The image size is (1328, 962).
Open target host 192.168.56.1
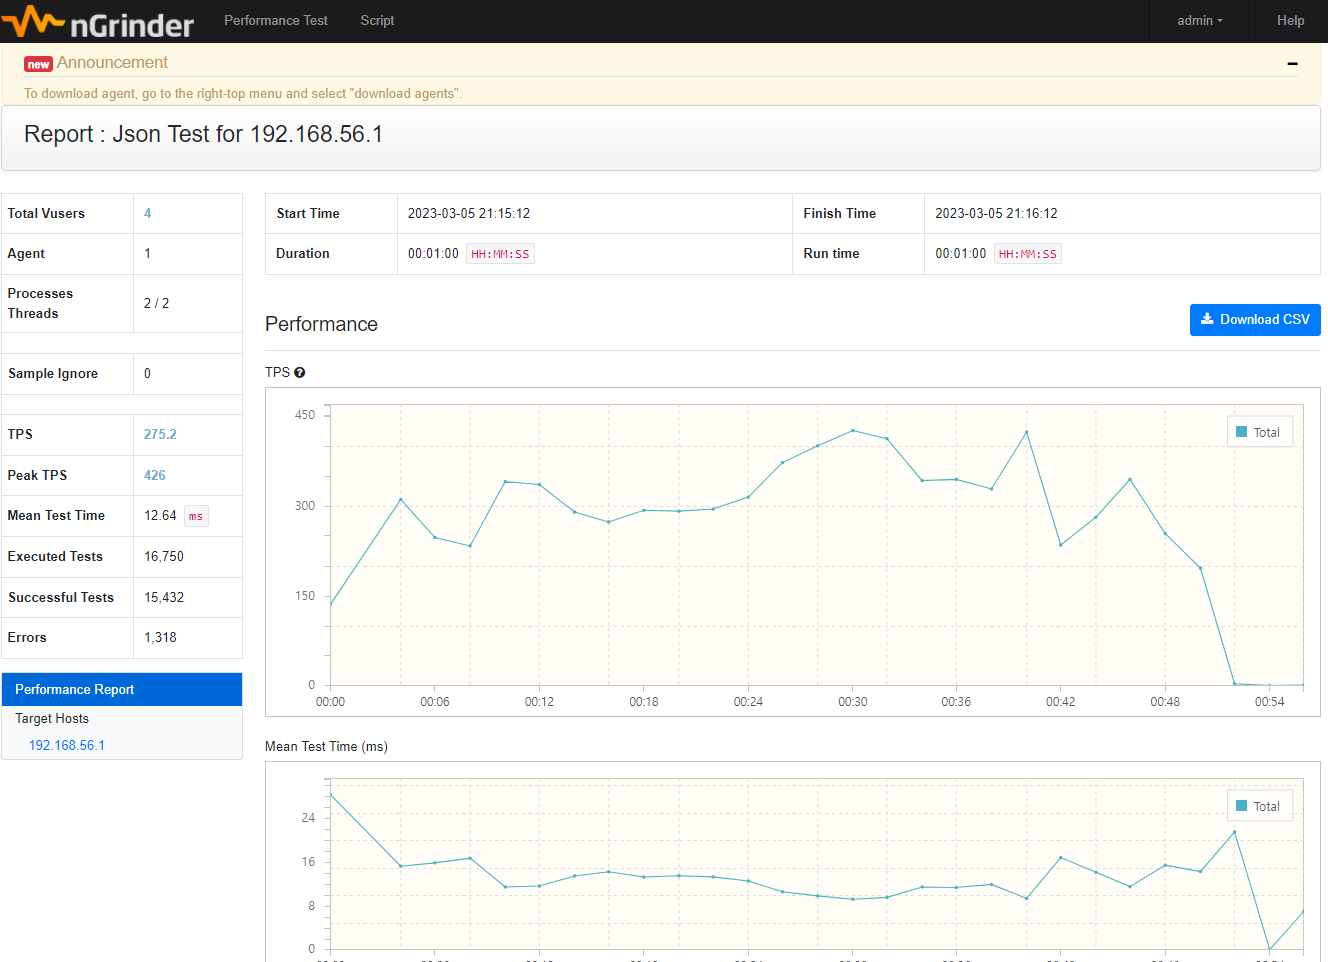(x=67, y=746)
